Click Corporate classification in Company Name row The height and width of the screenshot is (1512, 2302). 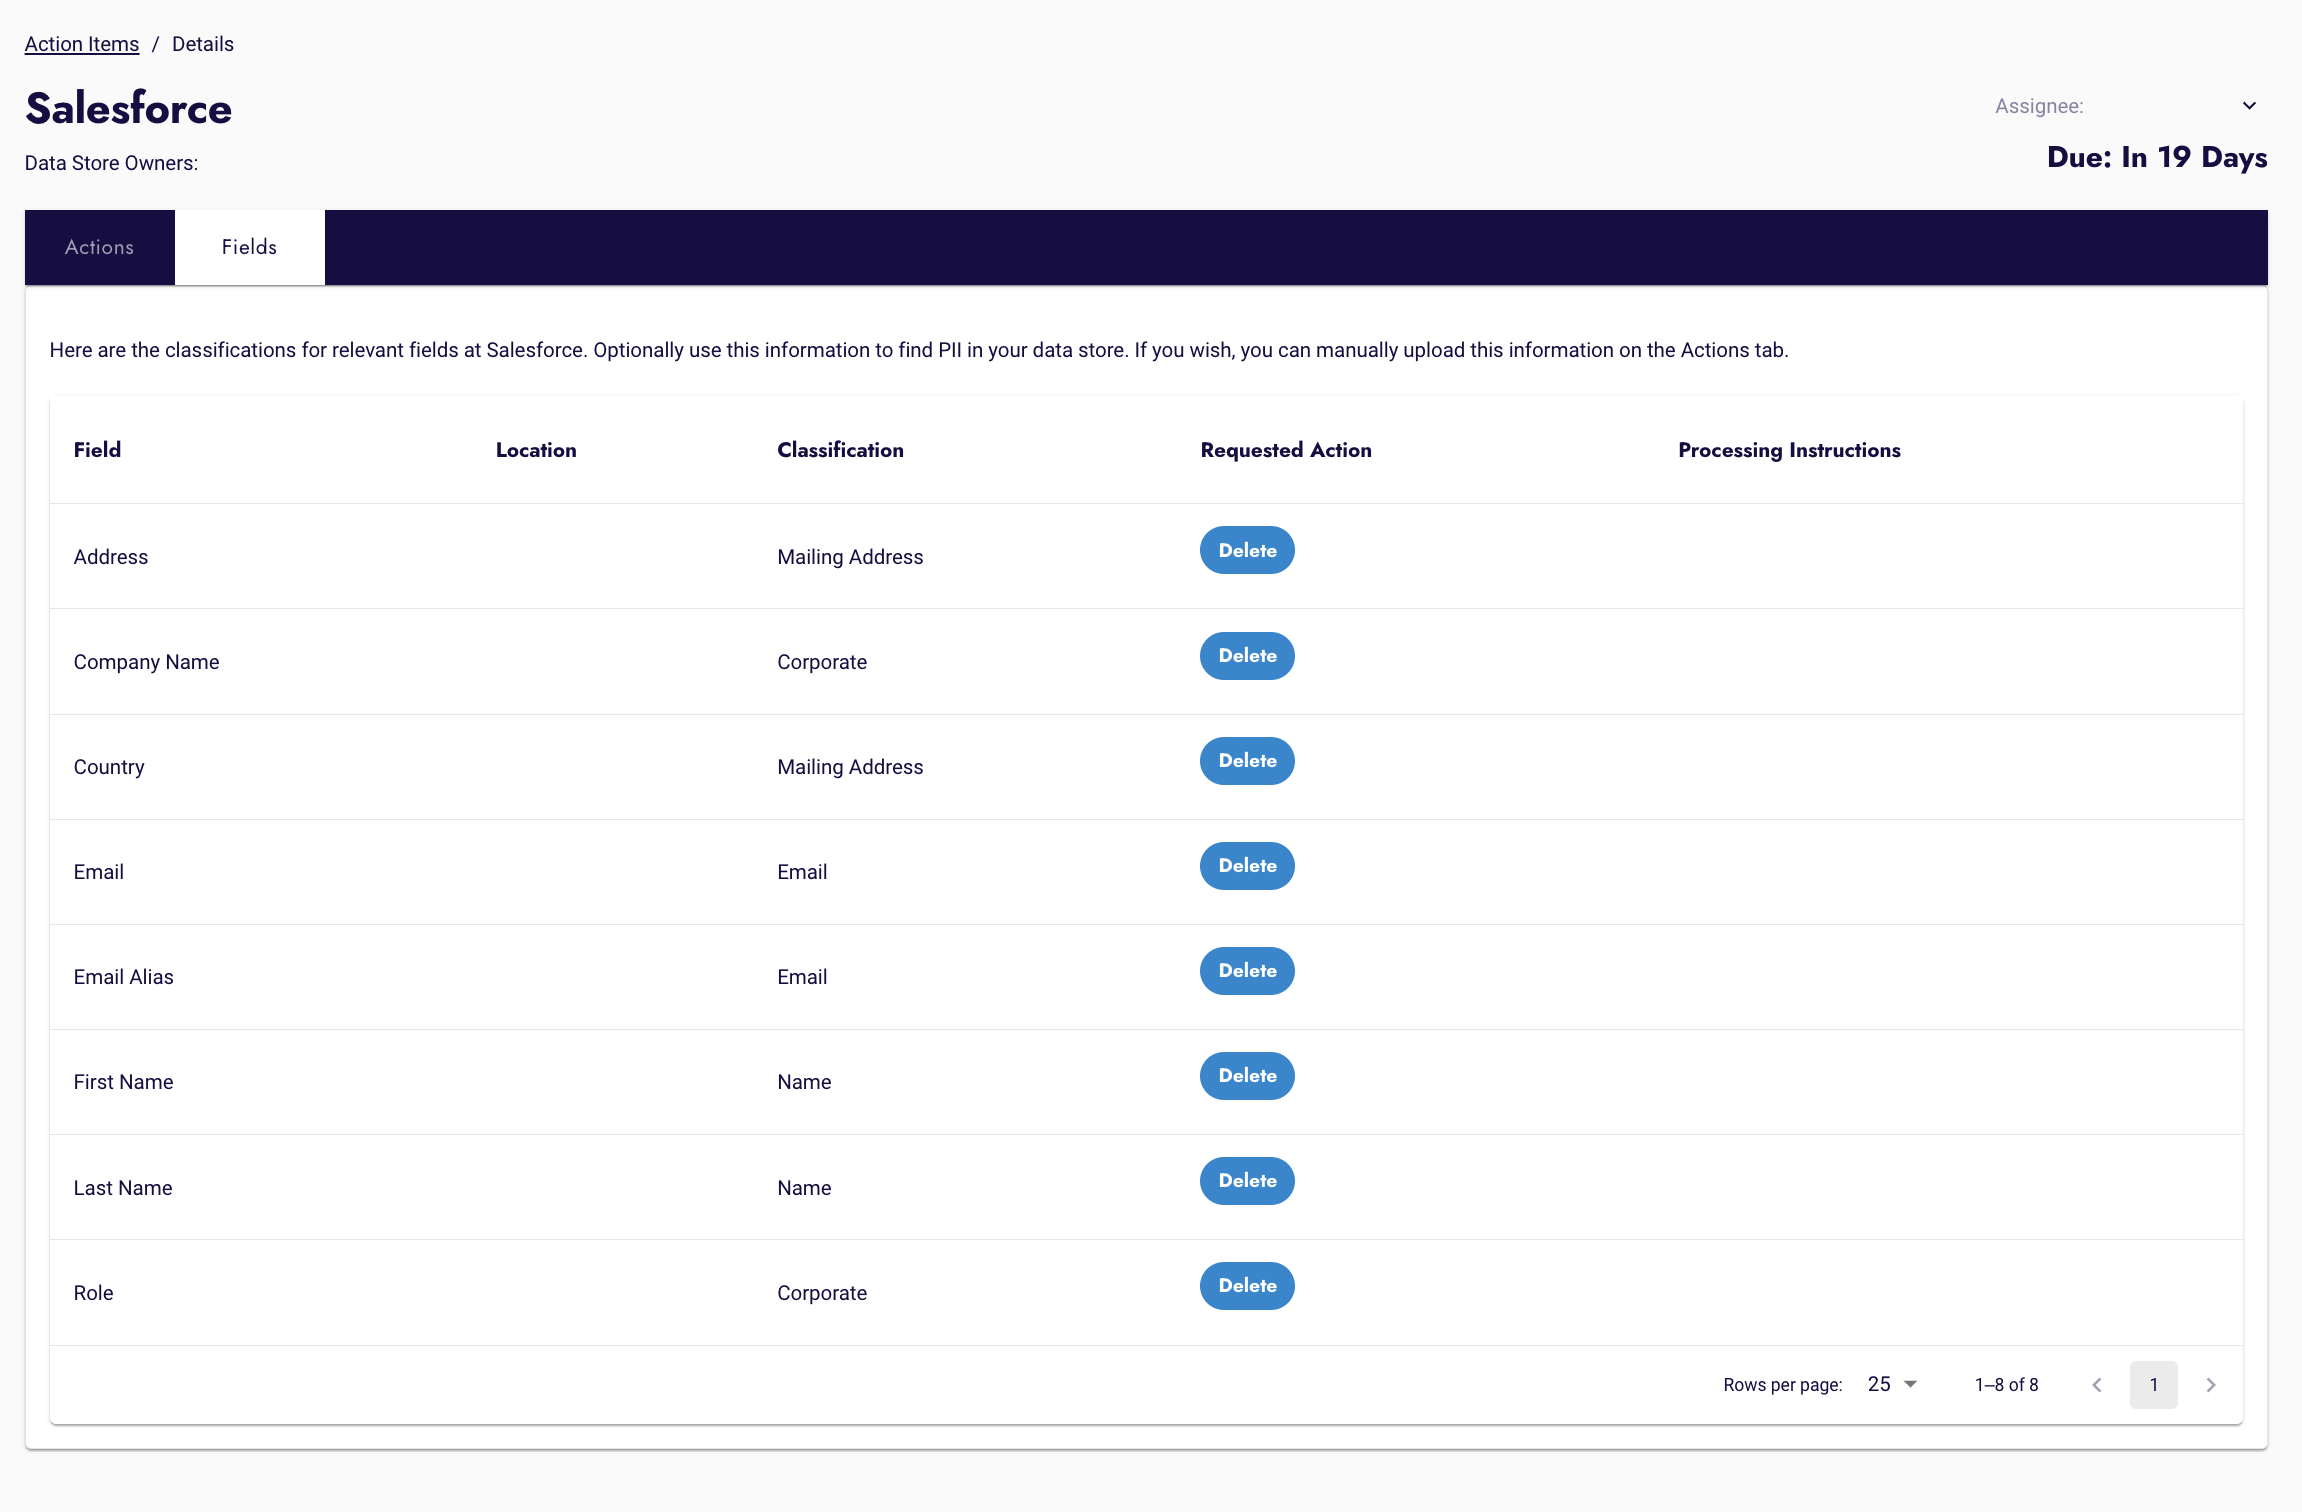pyautogui.click(x=822, y=662)
